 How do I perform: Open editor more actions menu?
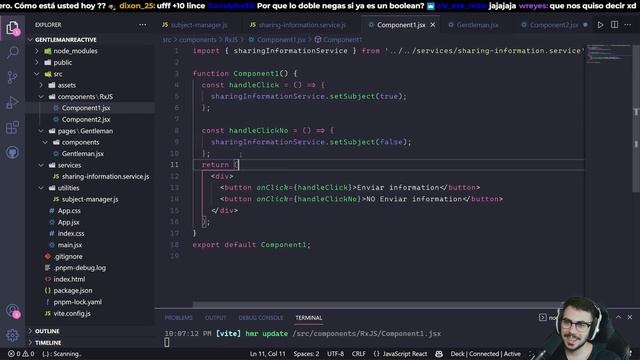tap(628, 25)
